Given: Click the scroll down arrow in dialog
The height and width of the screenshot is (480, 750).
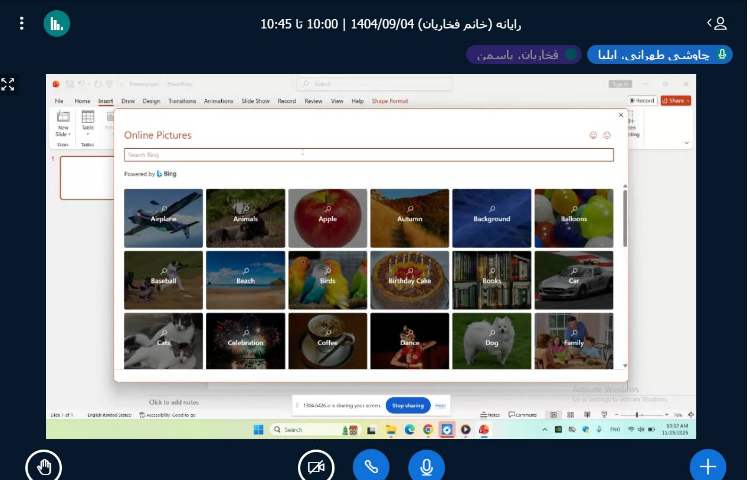Looking at the screenshot, I should [625, 366].
